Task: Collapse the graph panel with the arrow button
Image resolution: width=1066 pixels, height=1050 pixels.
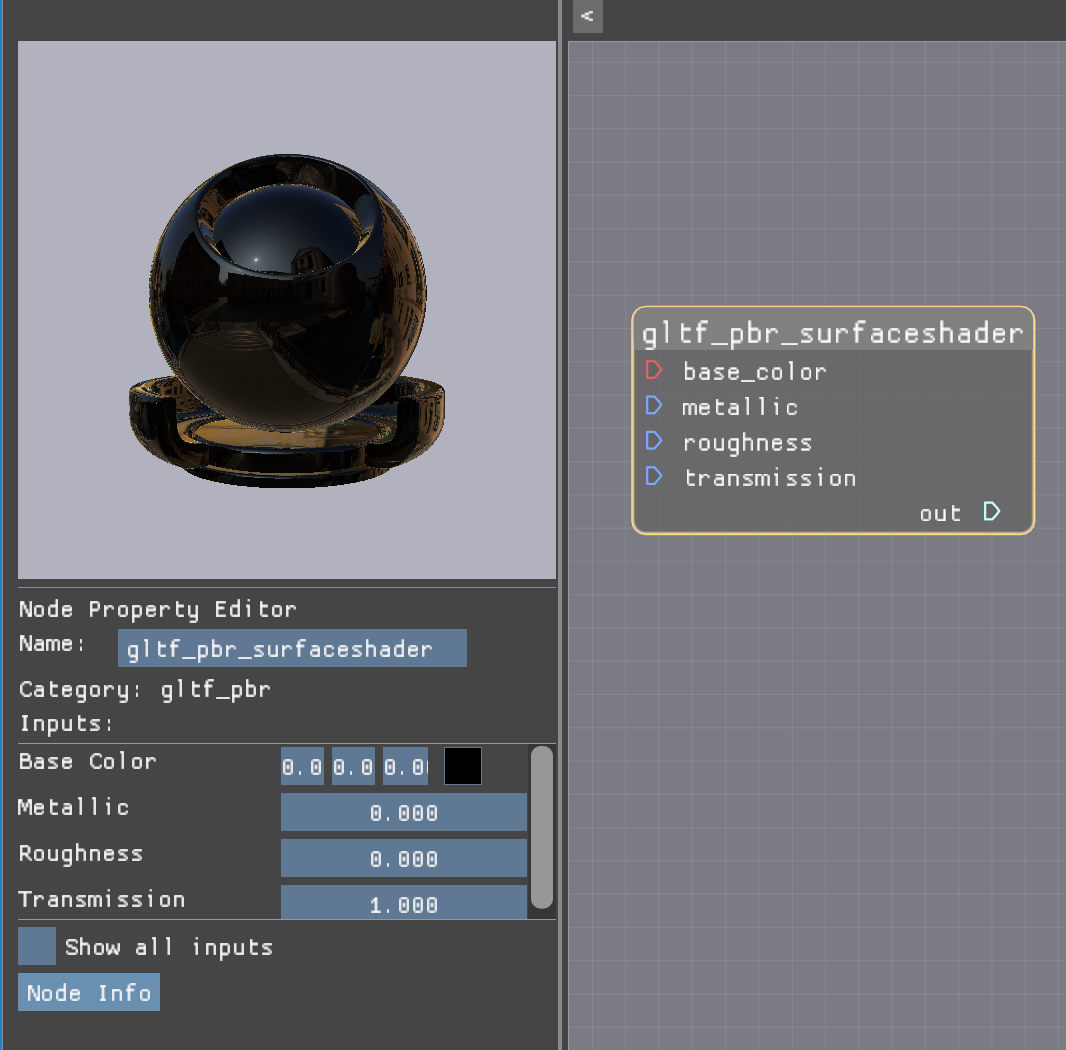Action: [x=587, y=16]
